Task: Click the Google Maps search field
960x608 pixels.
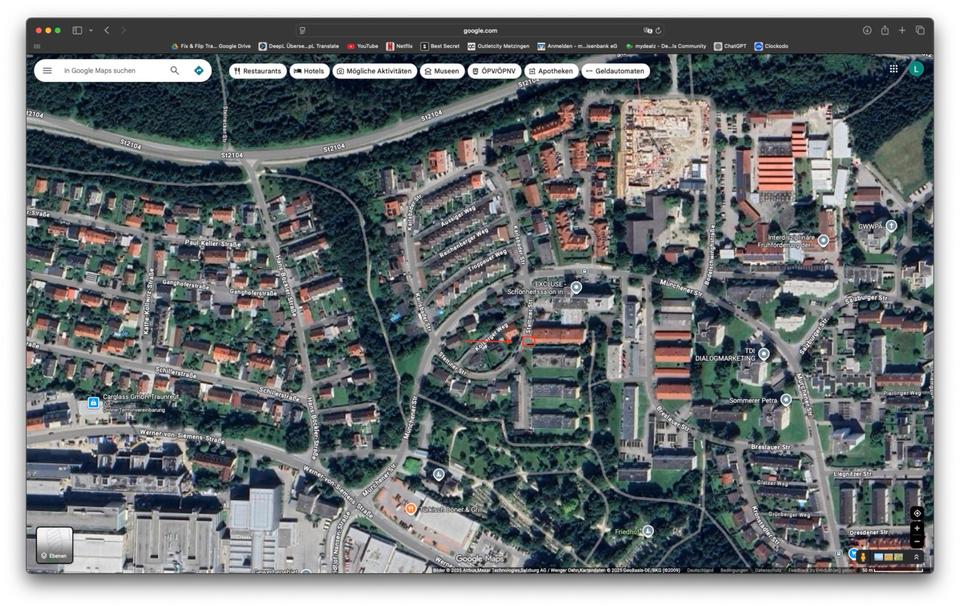Action: (110, 71)
